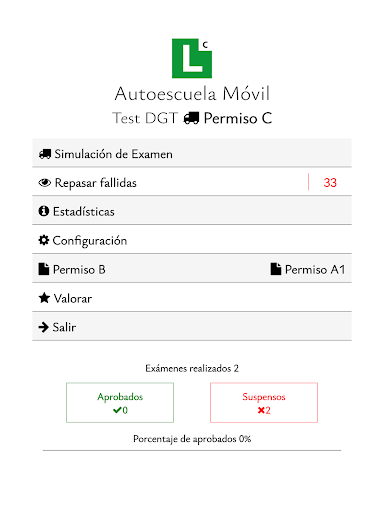Click the document icon beside Permiso B
Viewport: 384px width, 512px height.
click(x=44, y=269)
